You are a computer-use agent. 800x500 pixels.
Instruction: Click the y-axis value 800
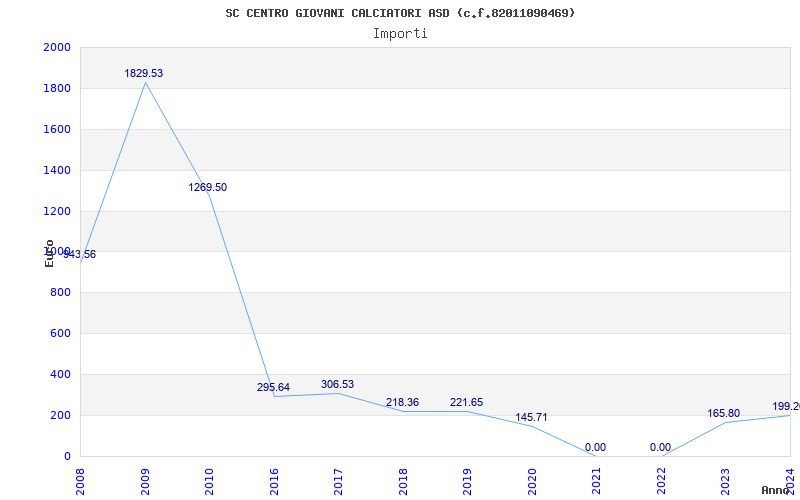coord(61,292)
